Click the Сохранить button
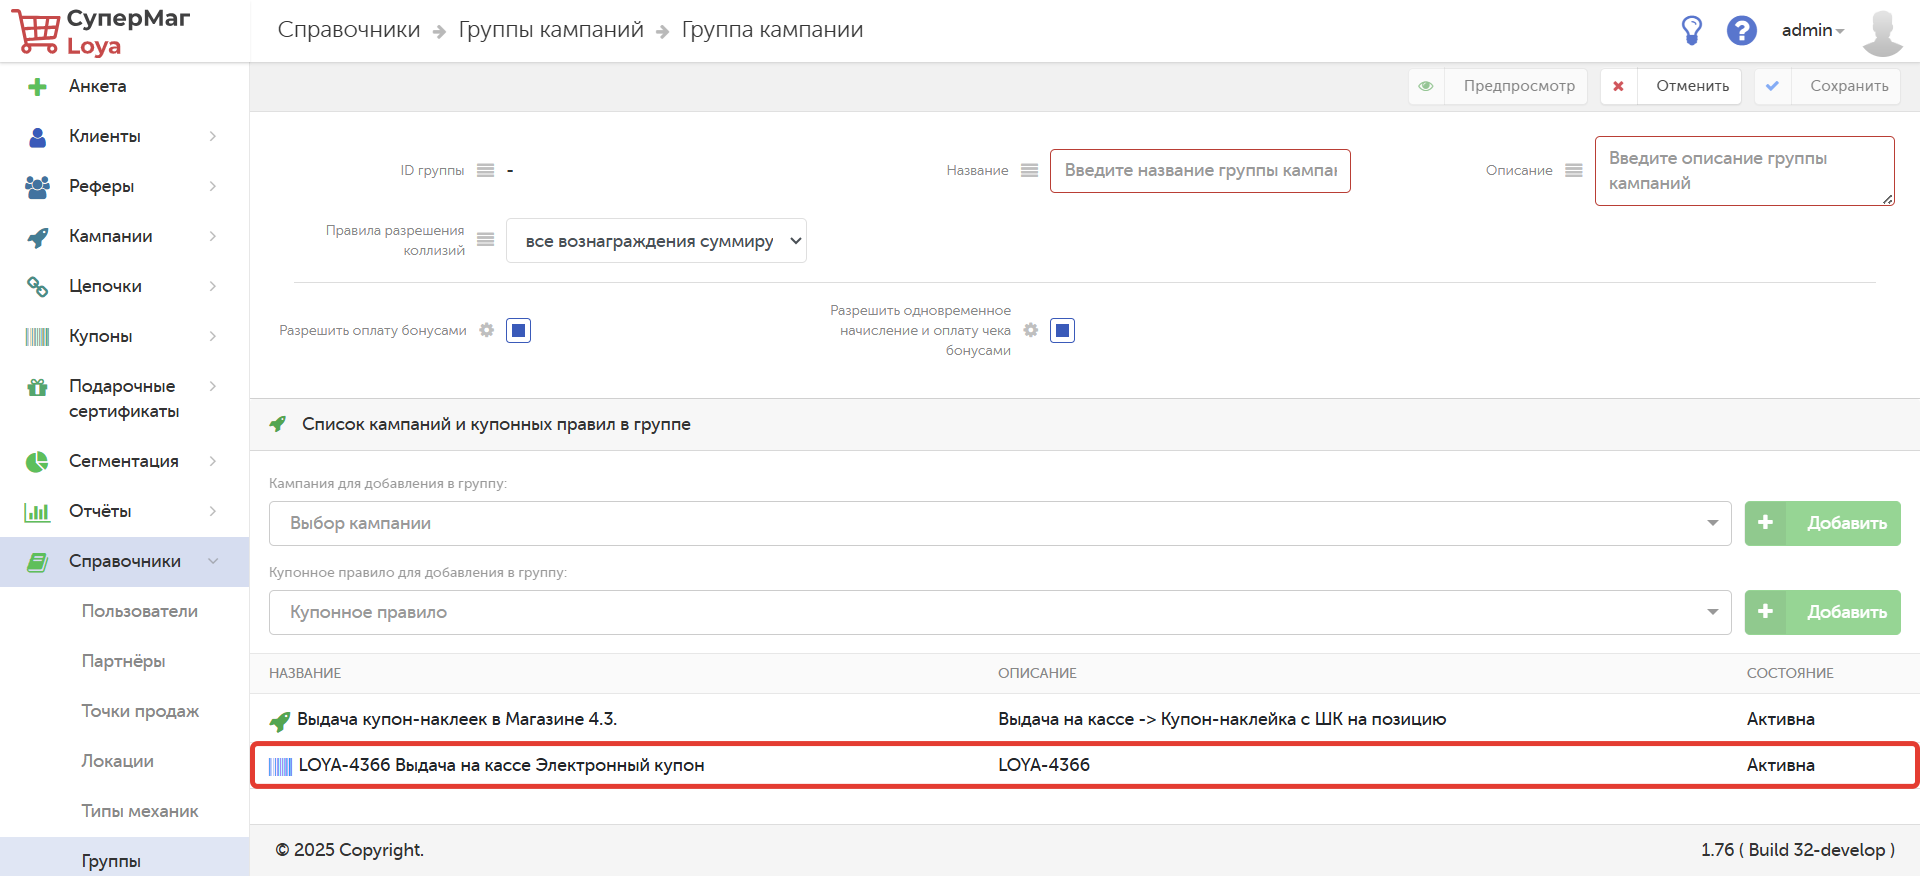 pyautogui.click(x=1827, y=86)
